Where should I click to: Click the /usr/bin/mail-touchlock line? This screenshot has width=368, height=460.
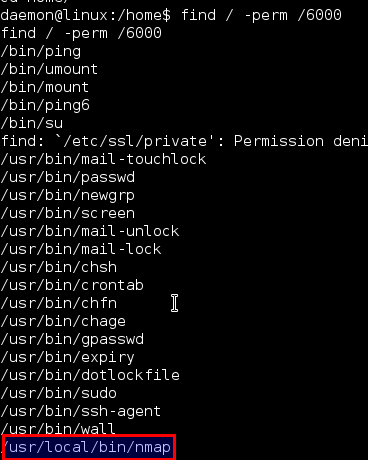[103, 159]
